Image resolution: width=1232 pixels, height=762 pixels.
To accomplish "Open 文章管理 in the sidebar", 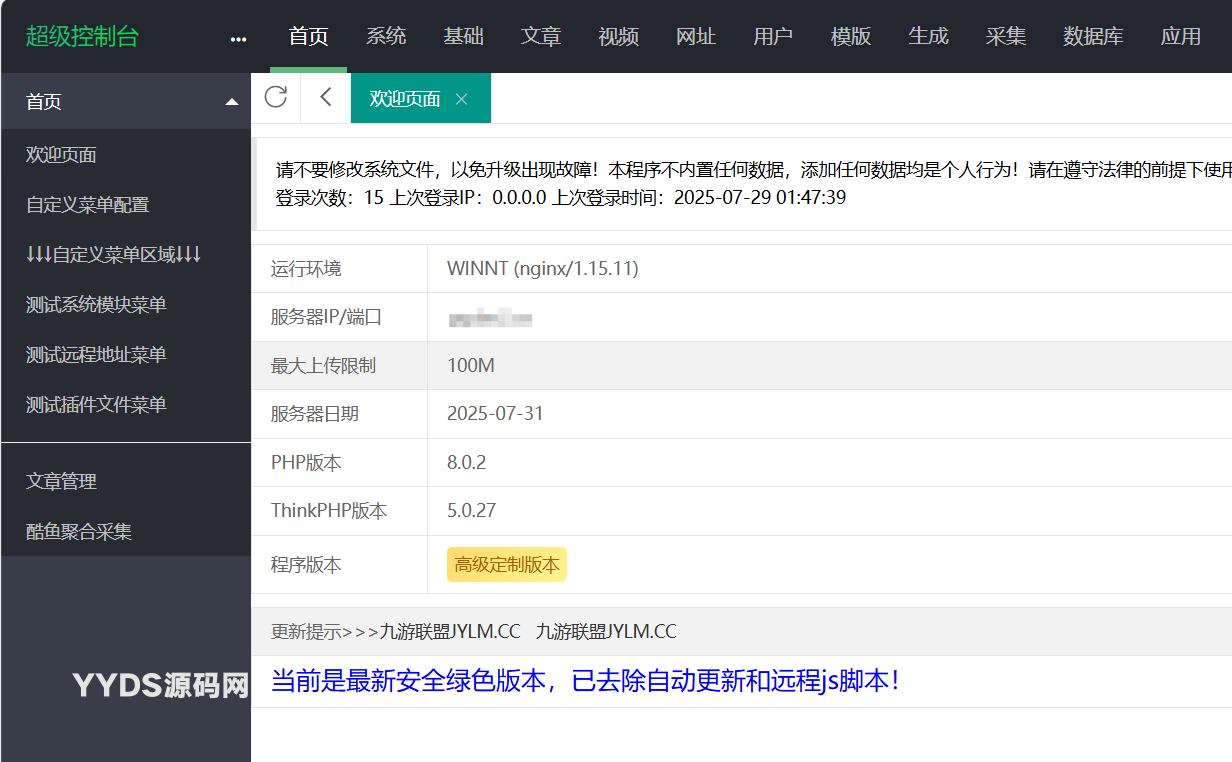I will [x=62, y=481].
